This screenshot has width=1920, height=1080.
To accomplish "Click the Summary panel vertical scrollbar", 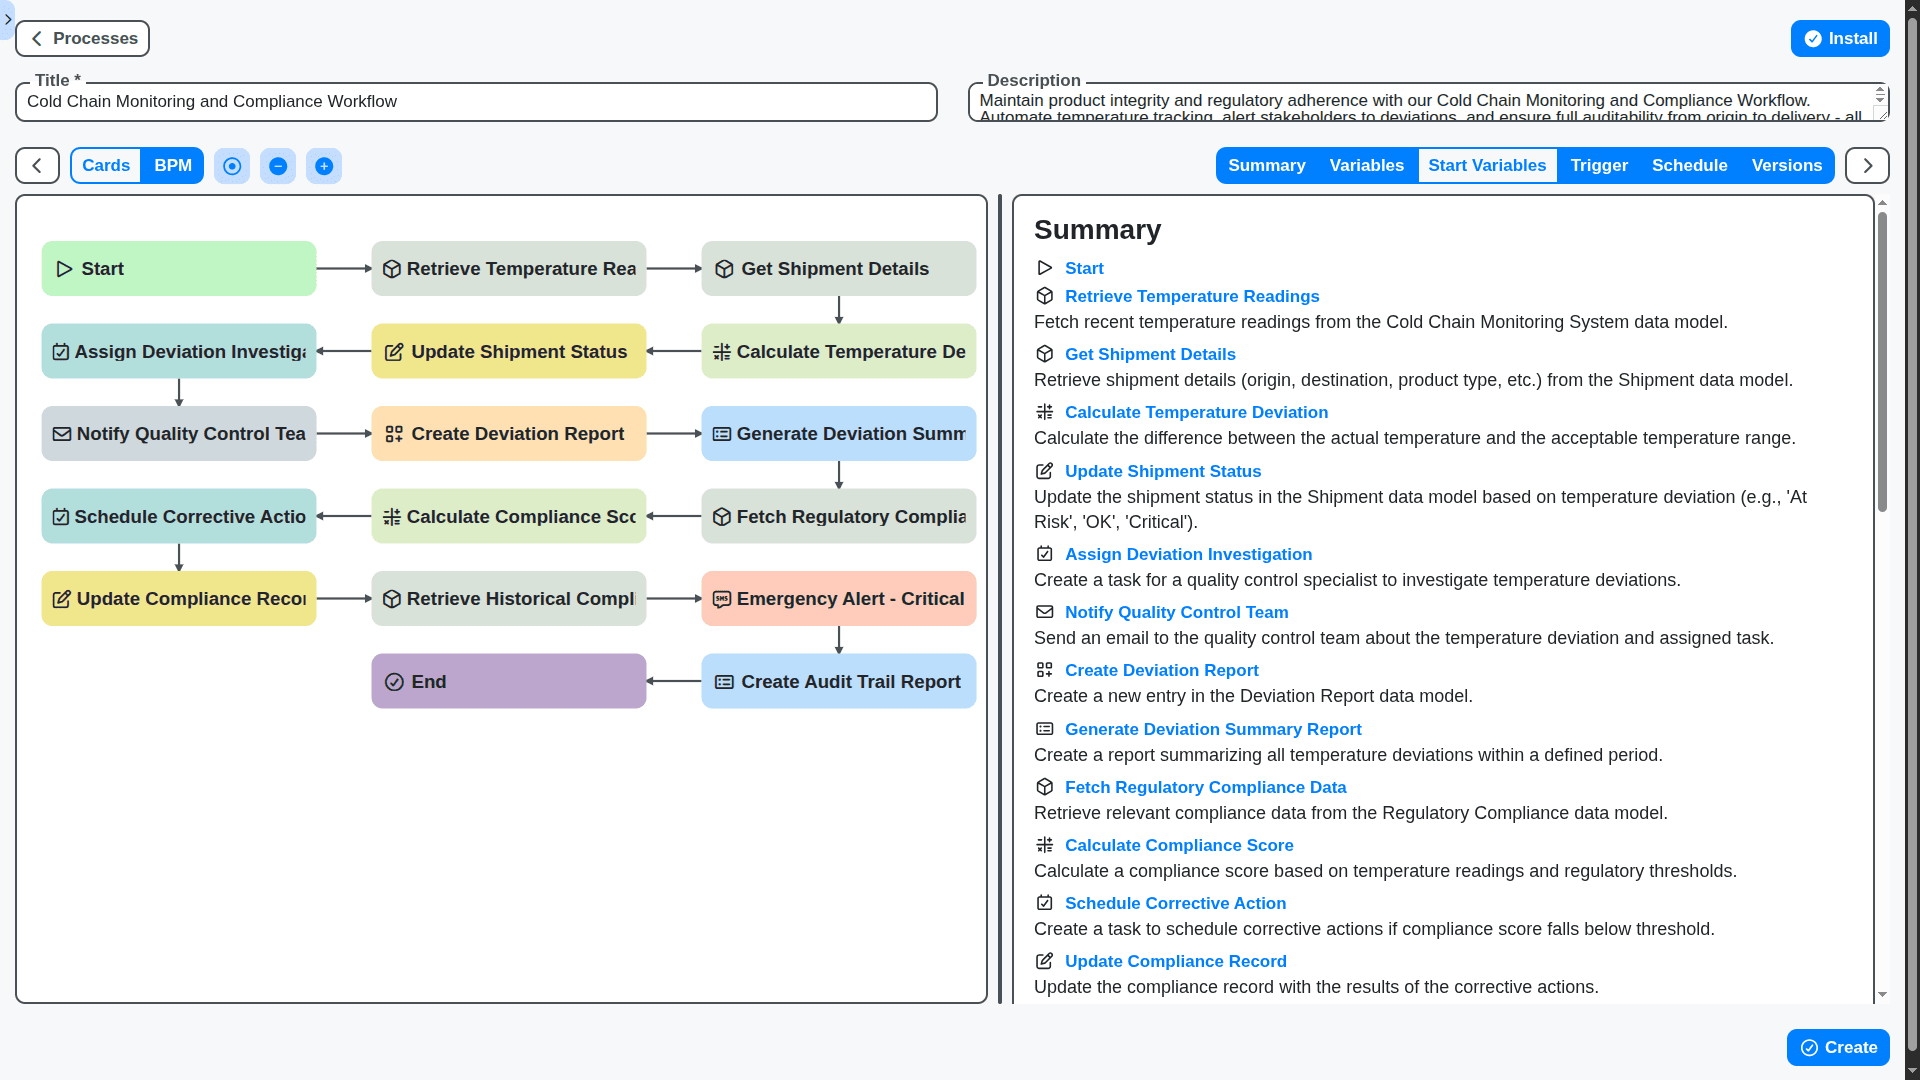I will tap(1882, 360).
